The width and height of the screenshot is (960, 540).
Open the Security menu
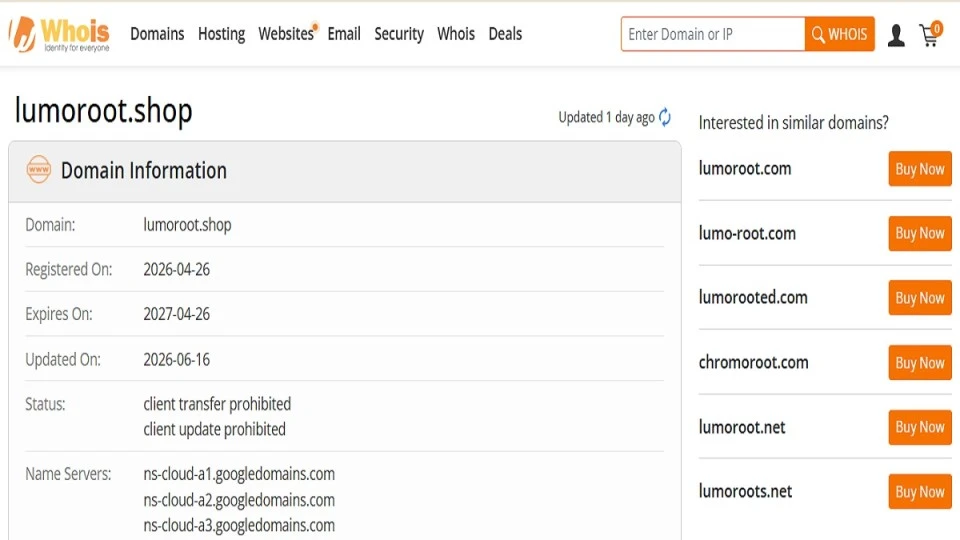(x=399, y=34)
